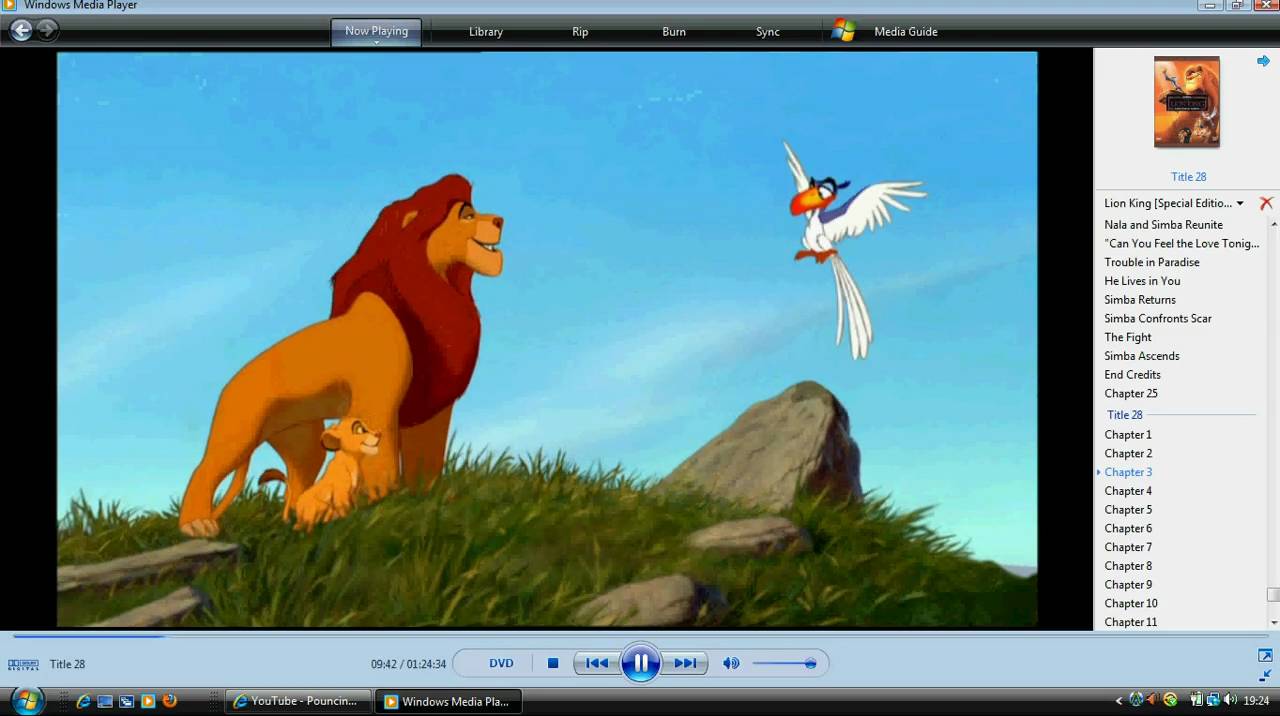This screenshot has width=1280, height=716.
Task: Open the Sync tab
Action: [x=768, y=32]
